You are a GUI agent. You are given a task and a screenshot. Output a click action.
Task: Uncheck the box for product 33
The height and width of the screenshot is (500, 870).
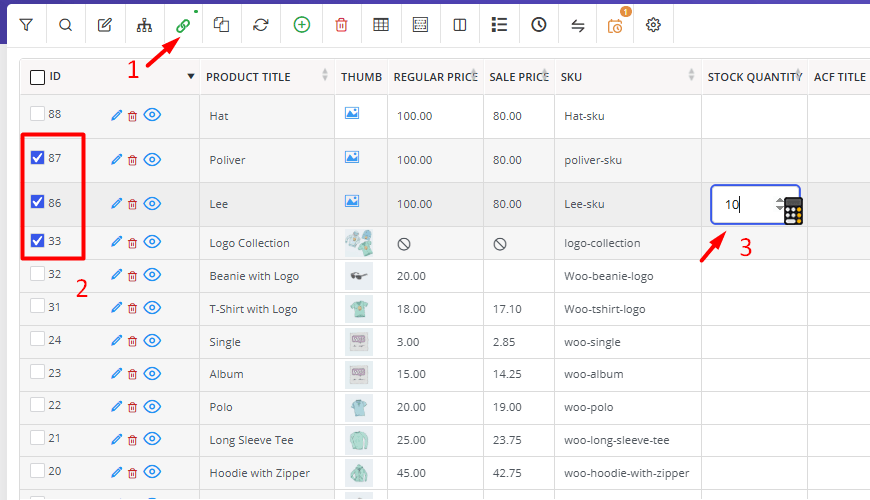pos(37,240)
